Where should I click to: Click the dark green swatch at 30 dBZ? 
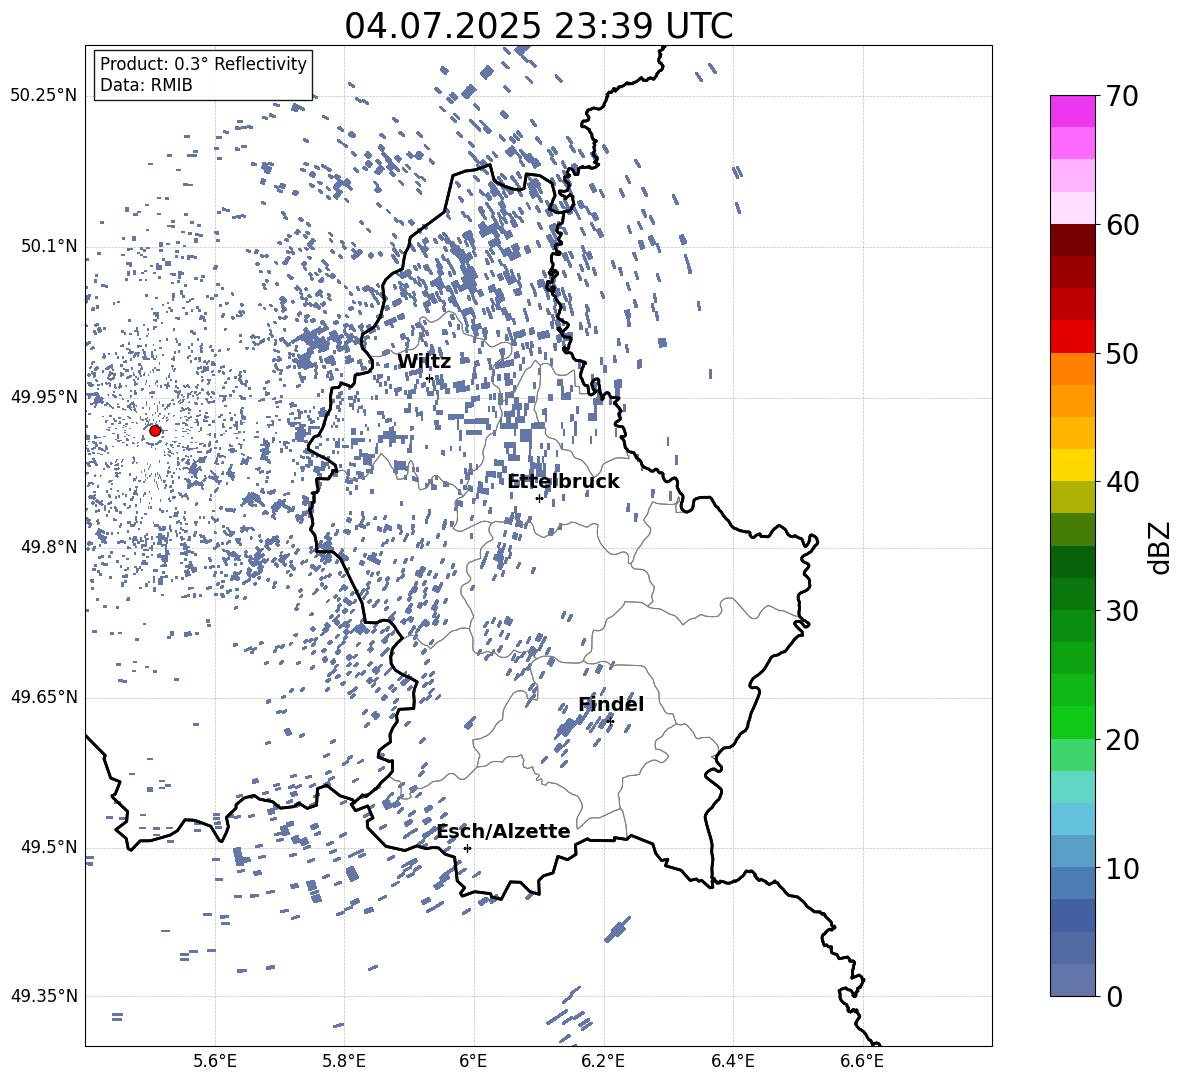coord(1072,594)
